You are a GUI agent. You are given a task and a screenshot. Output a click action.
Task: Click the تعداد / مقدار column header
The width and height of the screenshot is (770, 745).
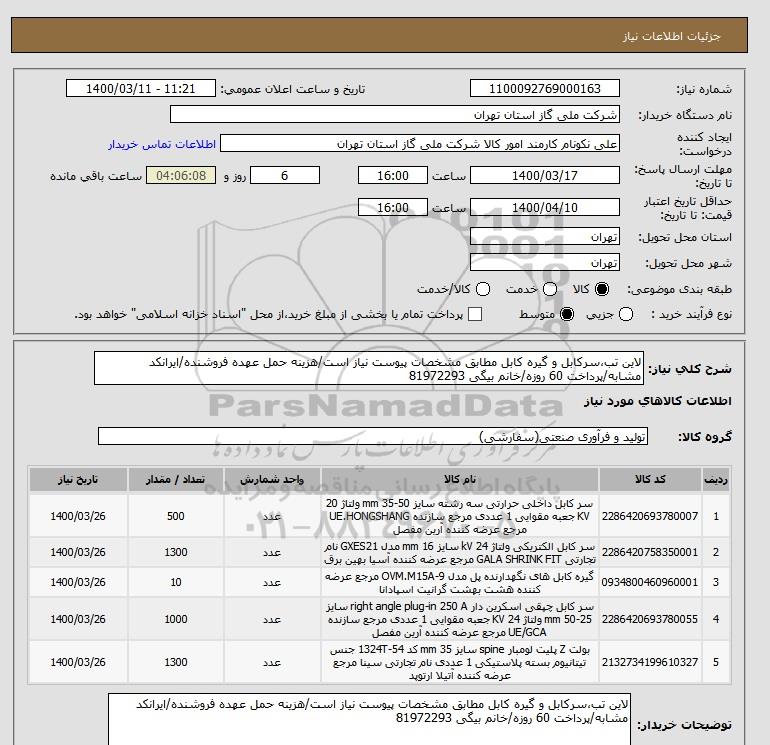(176, 479)
